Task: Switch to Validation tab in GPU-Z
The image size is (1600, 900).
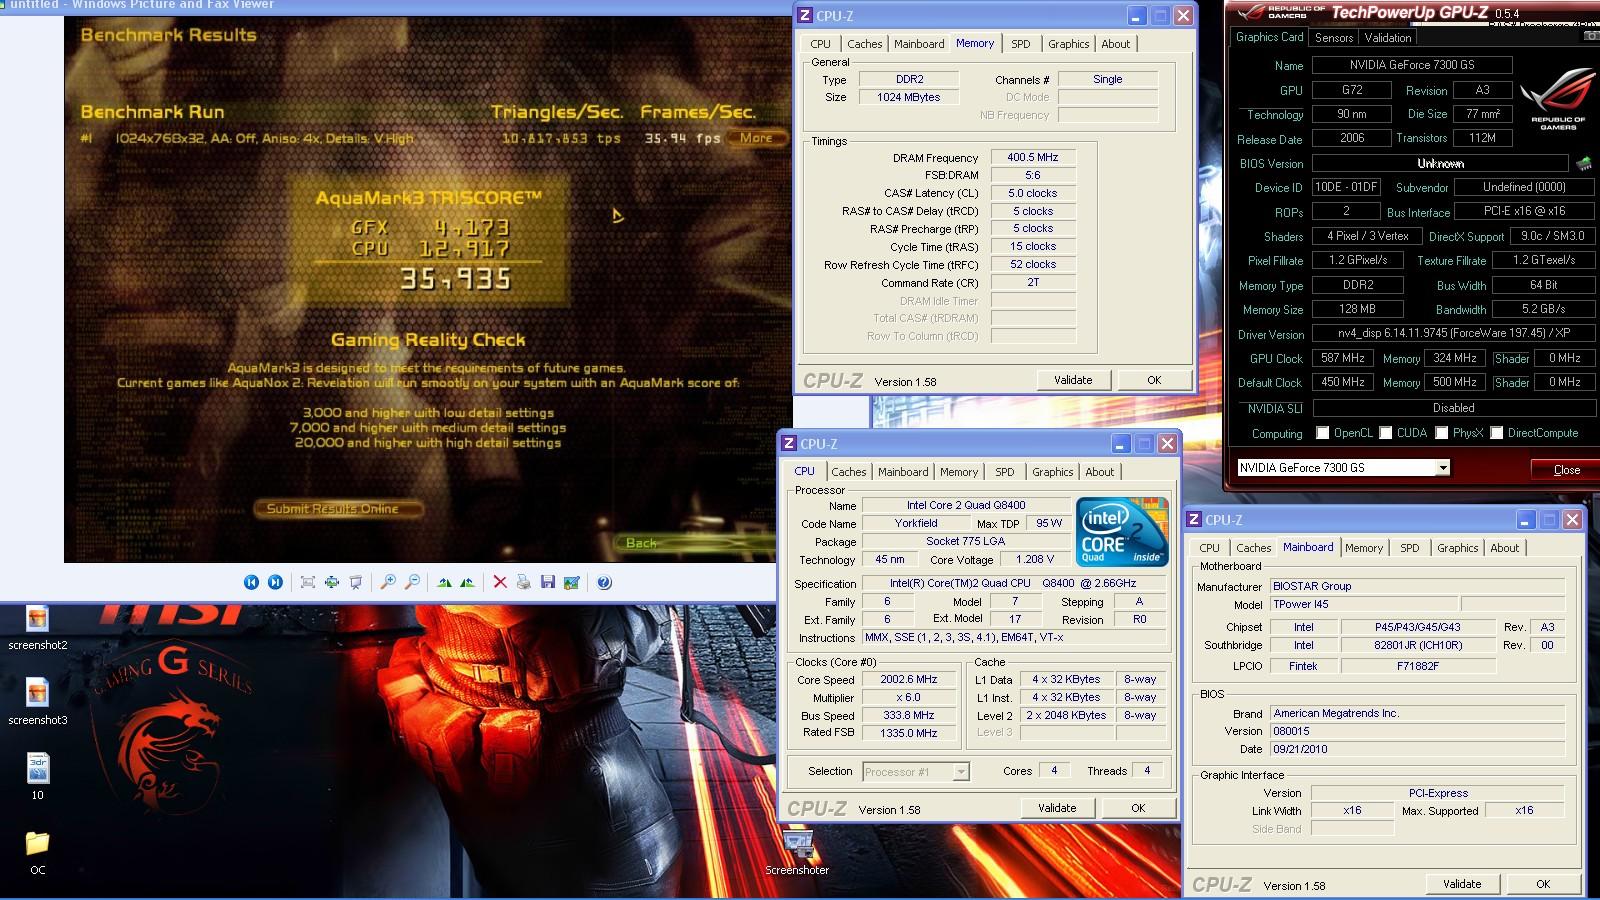Action: coord(1388,38)
